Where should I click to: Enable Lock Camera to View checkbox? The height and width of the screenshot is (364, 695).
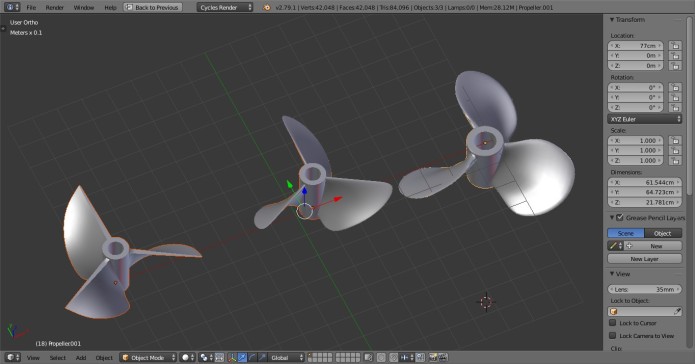coord(613,336)
